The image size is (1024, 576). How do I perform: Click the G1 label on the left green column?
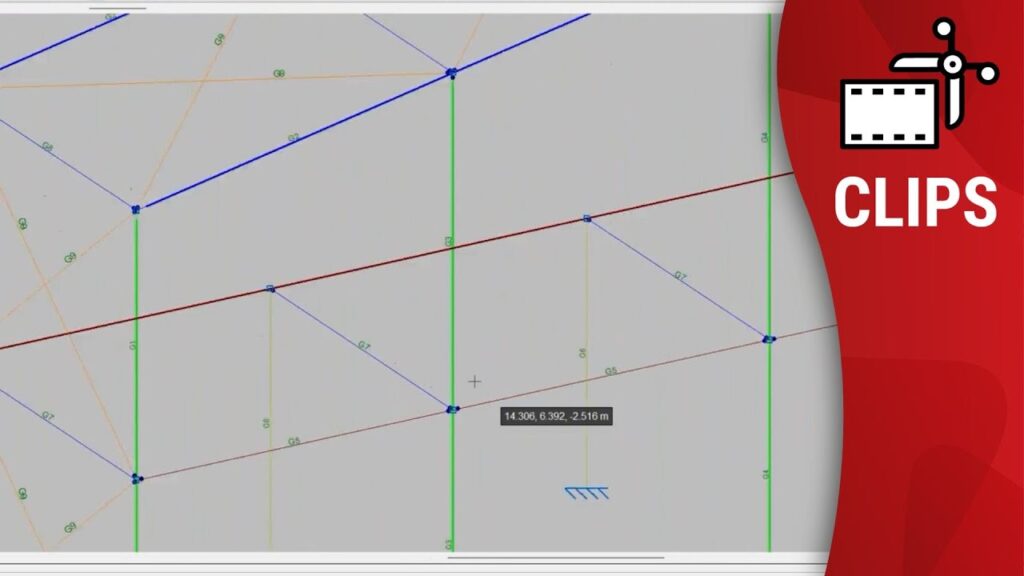[132, 345]
